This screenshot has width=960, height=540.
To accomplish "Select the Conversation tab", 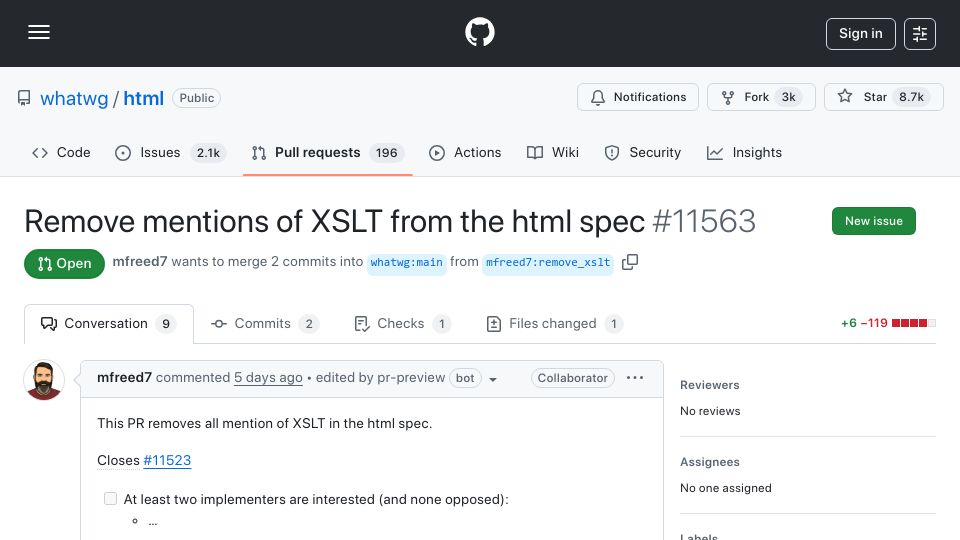I will [109, 324].
